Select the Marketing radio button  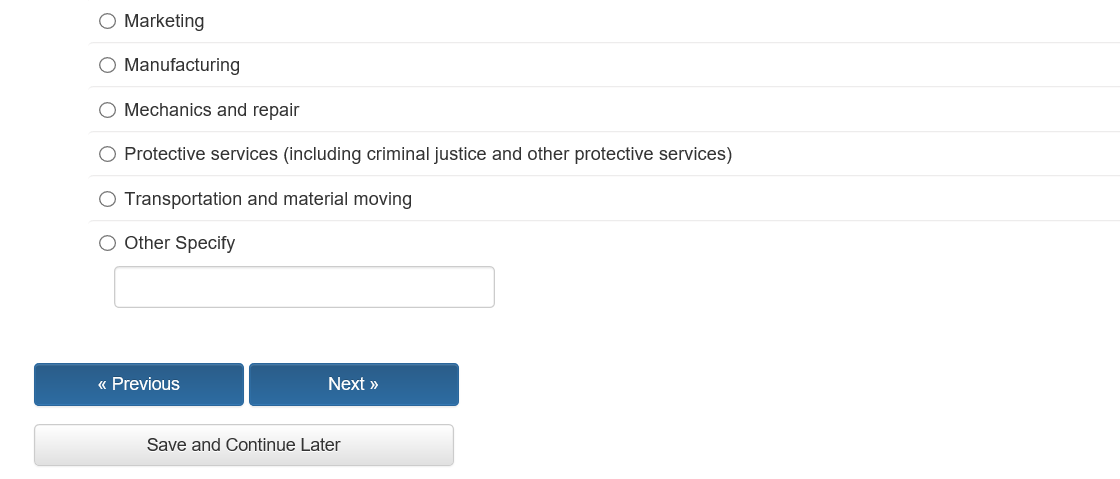[107, 21]
